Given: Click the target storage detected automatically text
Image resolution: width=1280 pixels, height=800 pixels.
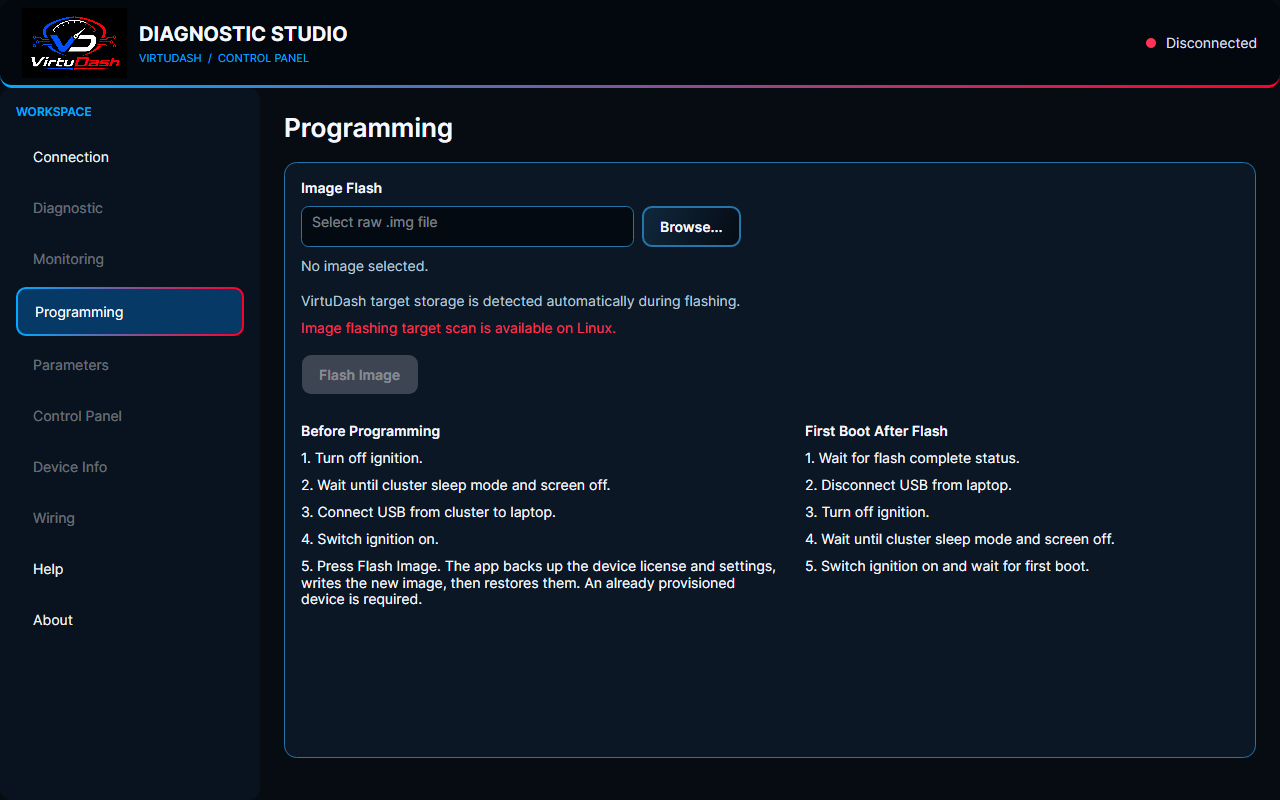Looking at the screenshot, I should click(x=520, y=301).
